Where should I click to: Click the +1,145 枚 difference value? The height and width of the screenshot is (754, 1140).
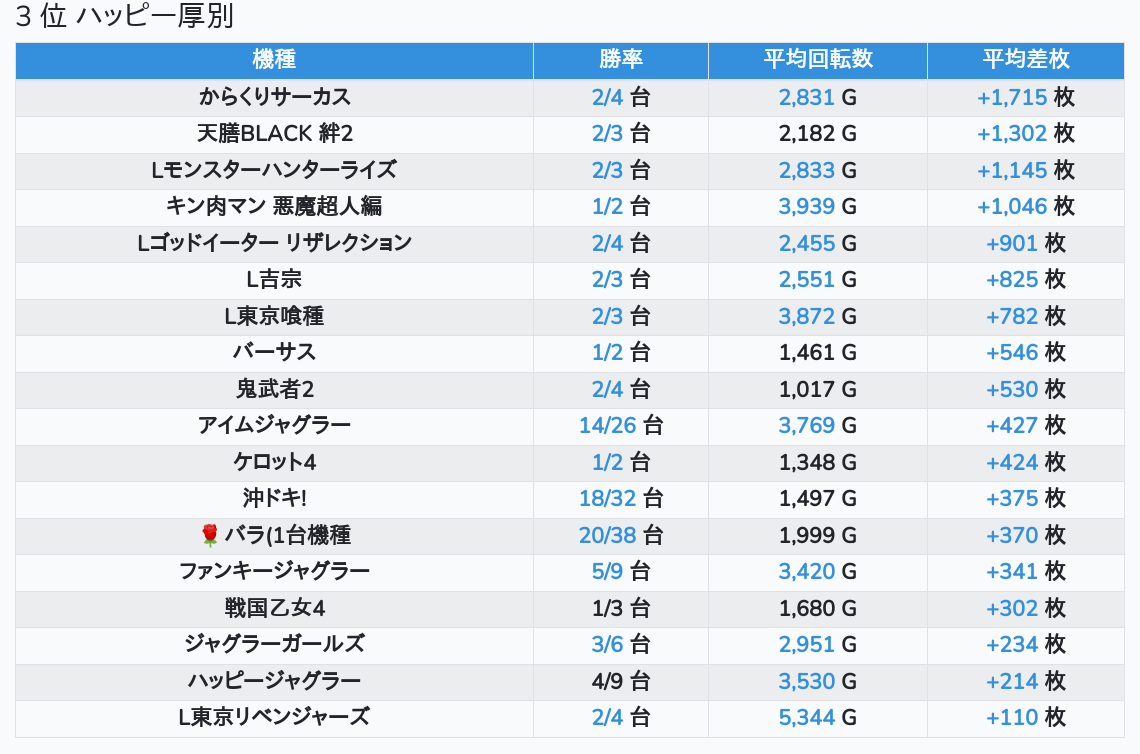[1026, 170]
